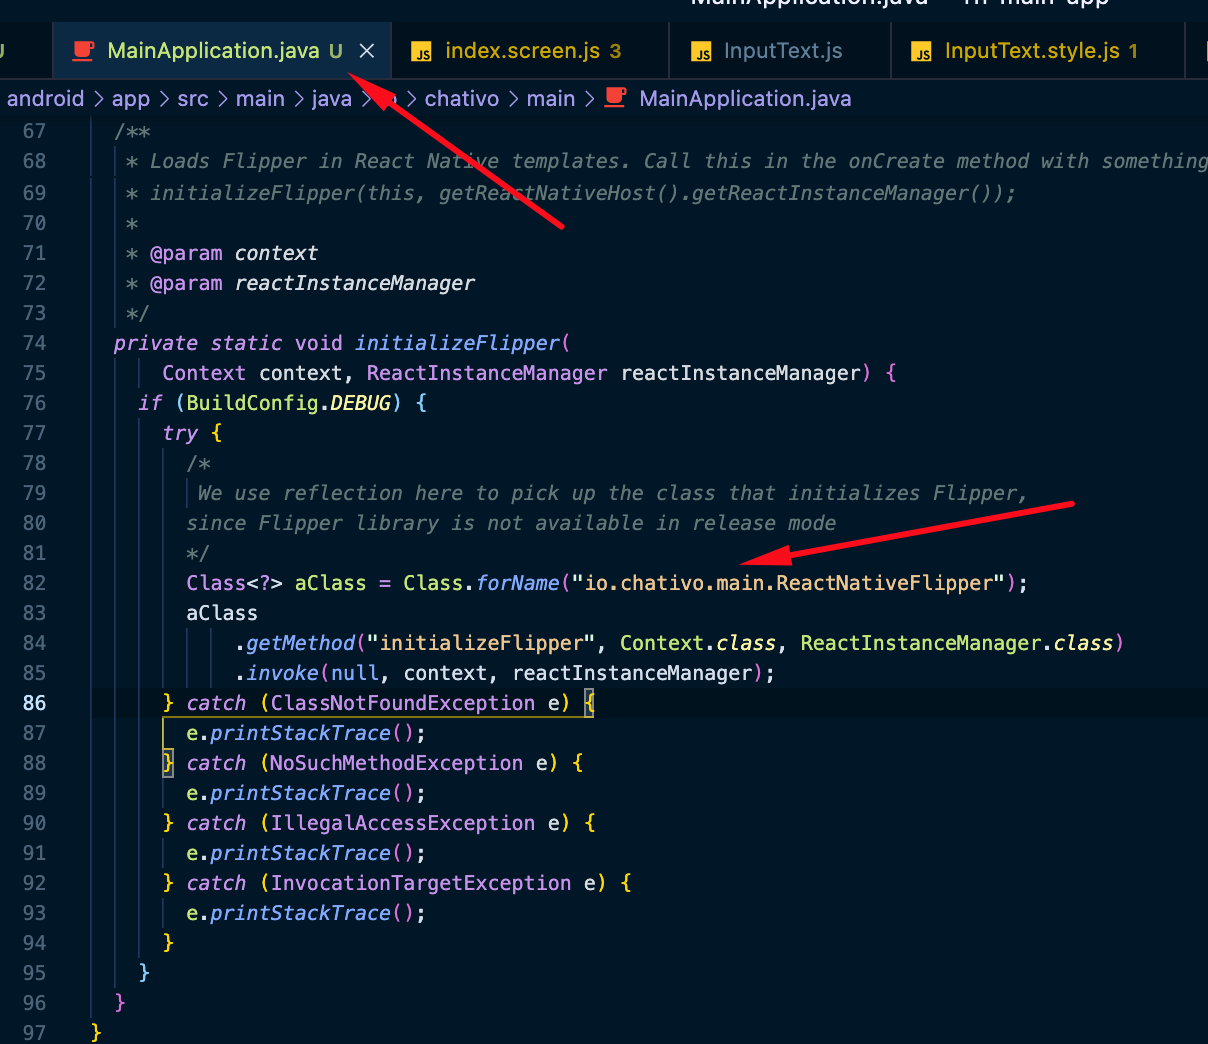Click the @param reactInstanceManager comment line
Viewport: 1208px width, 1044px height.
(300, 283)
